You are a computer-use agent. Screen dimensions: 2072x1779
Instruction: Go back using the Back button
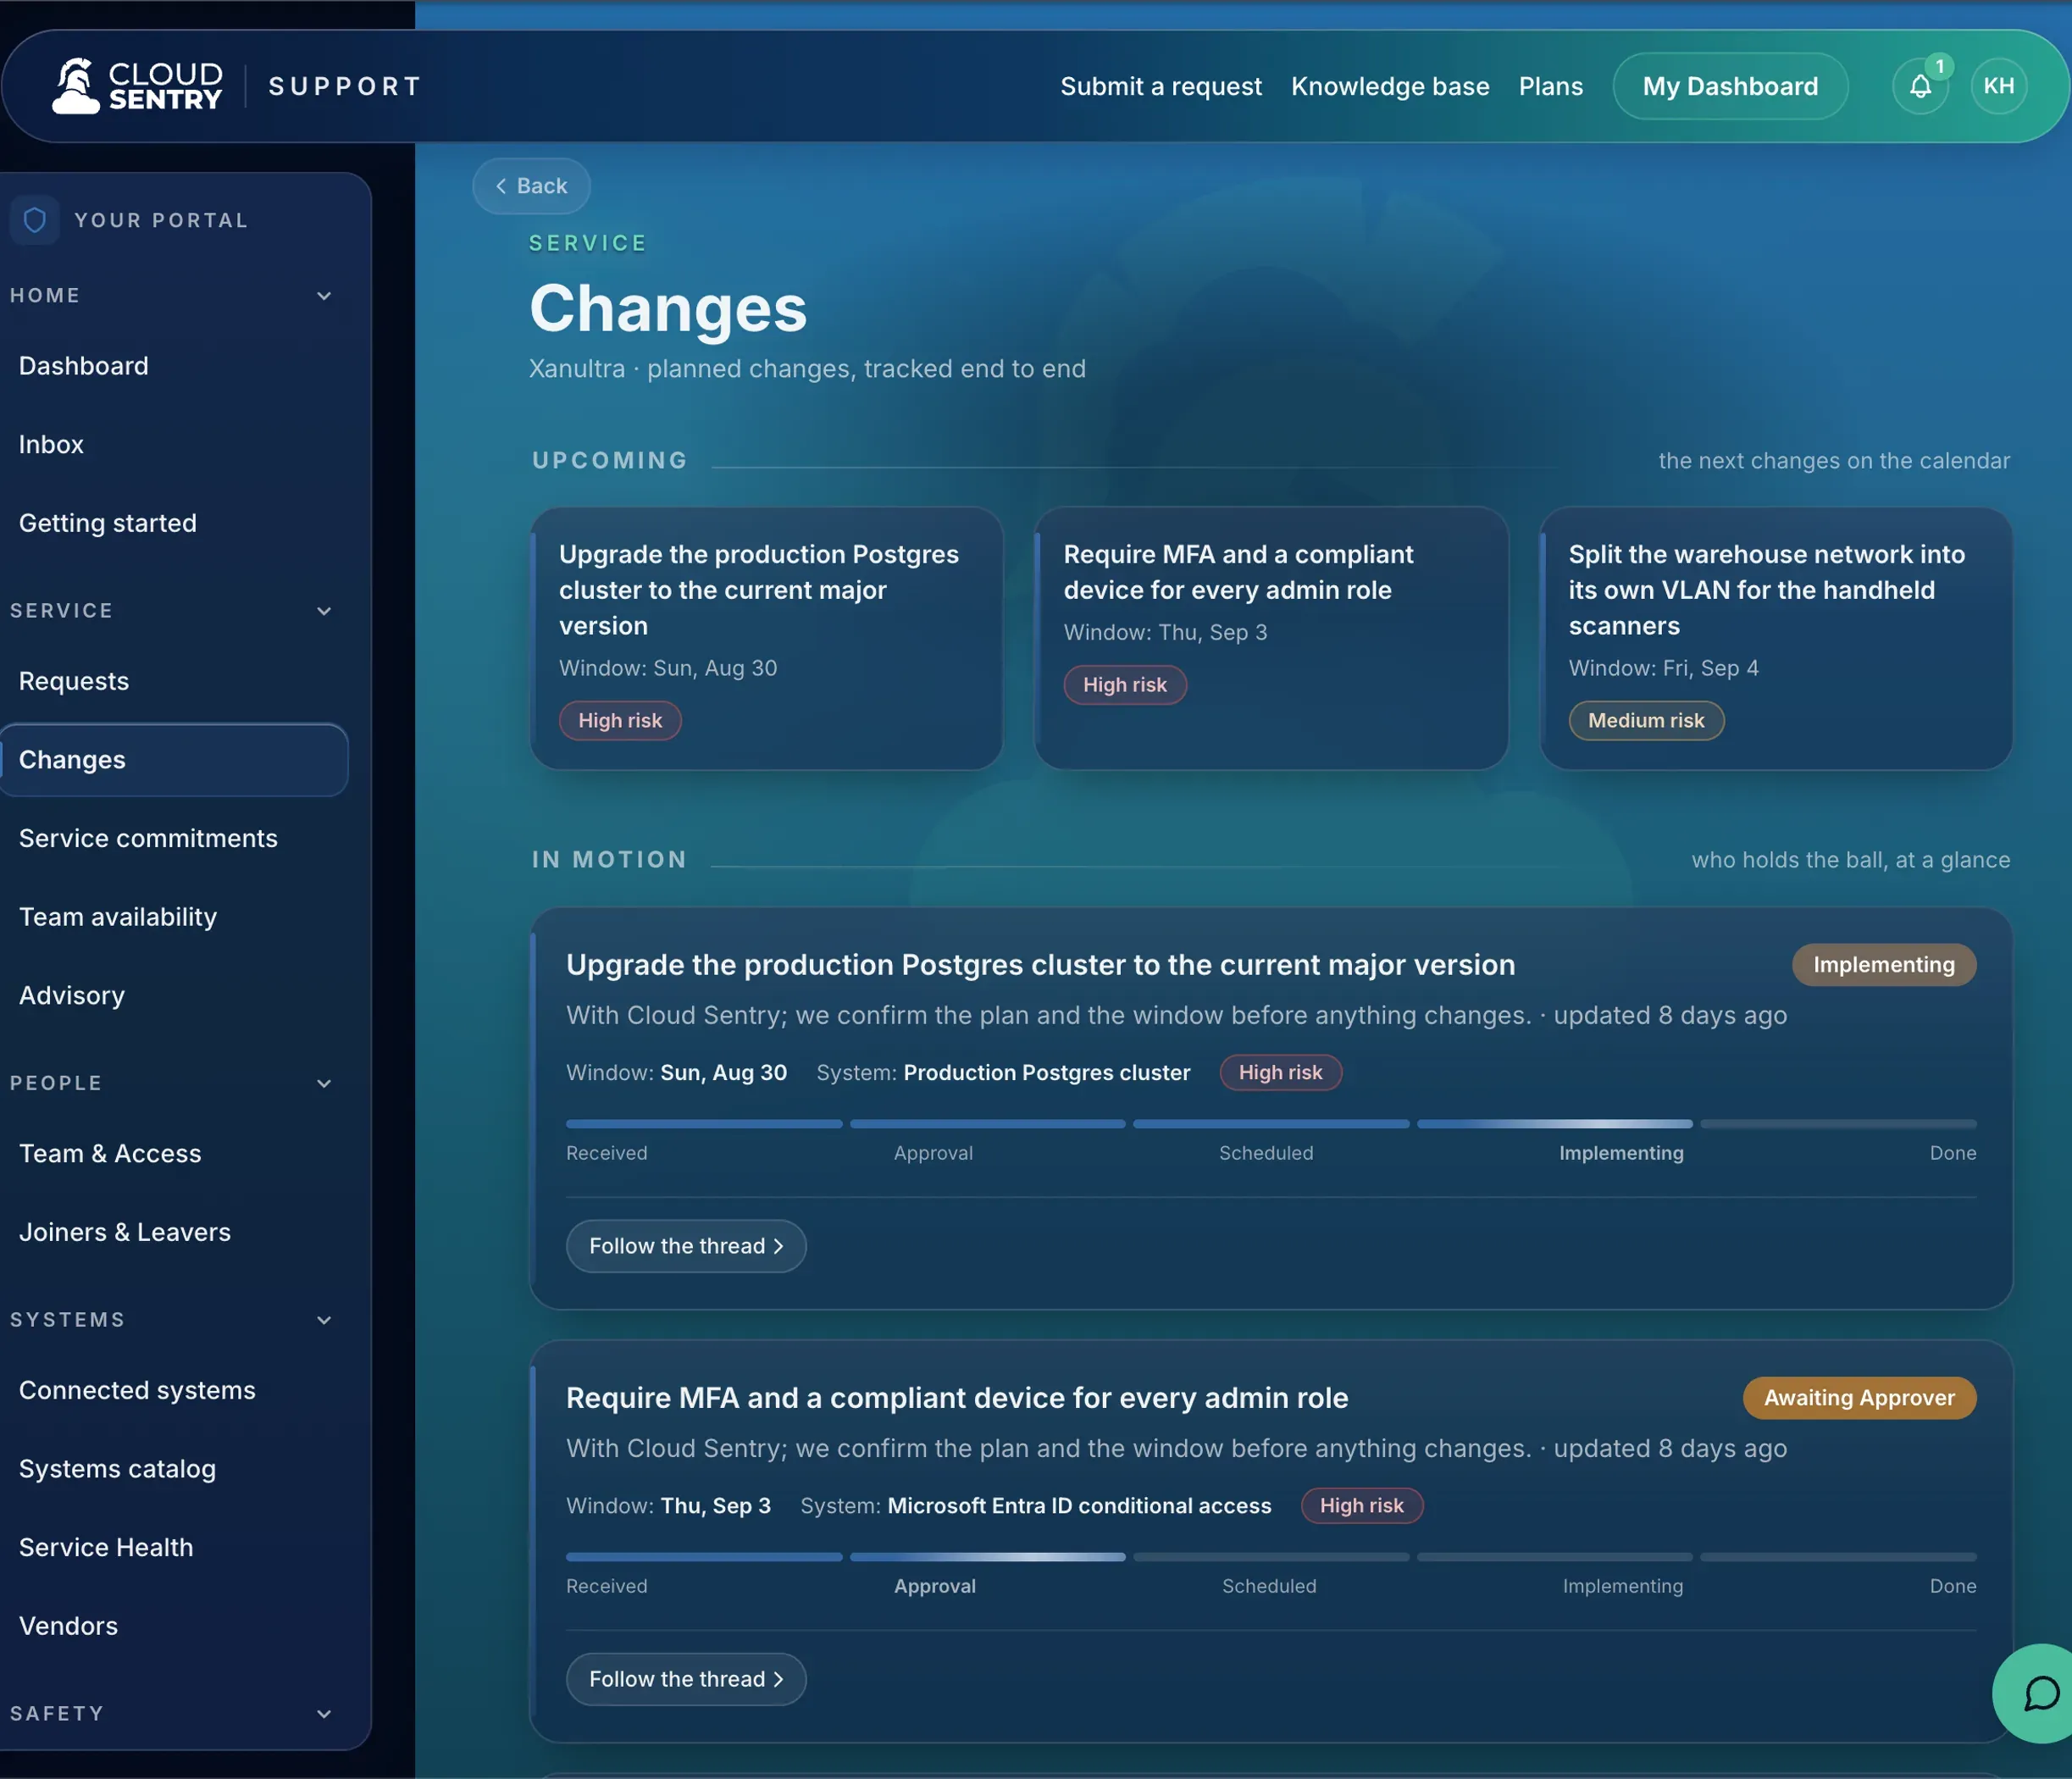531,186
